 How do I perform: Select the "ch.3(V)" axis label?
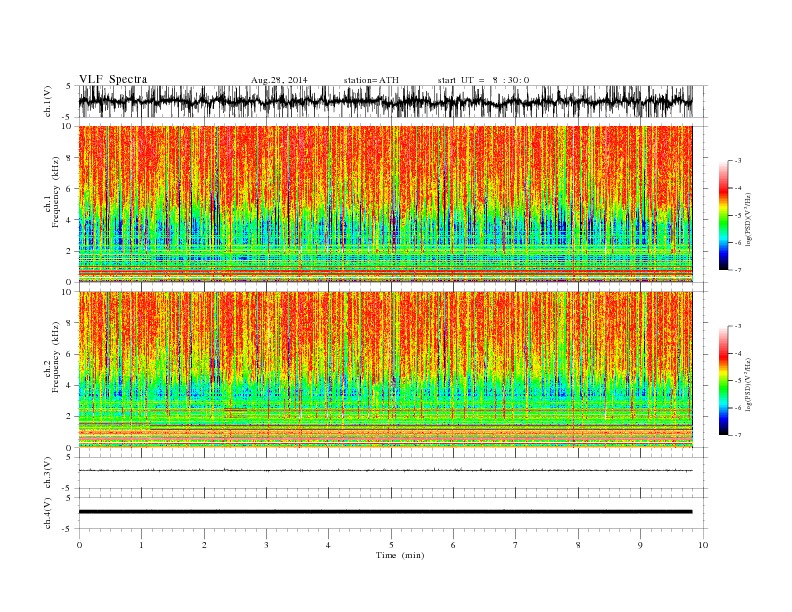(x=48, y=473)
